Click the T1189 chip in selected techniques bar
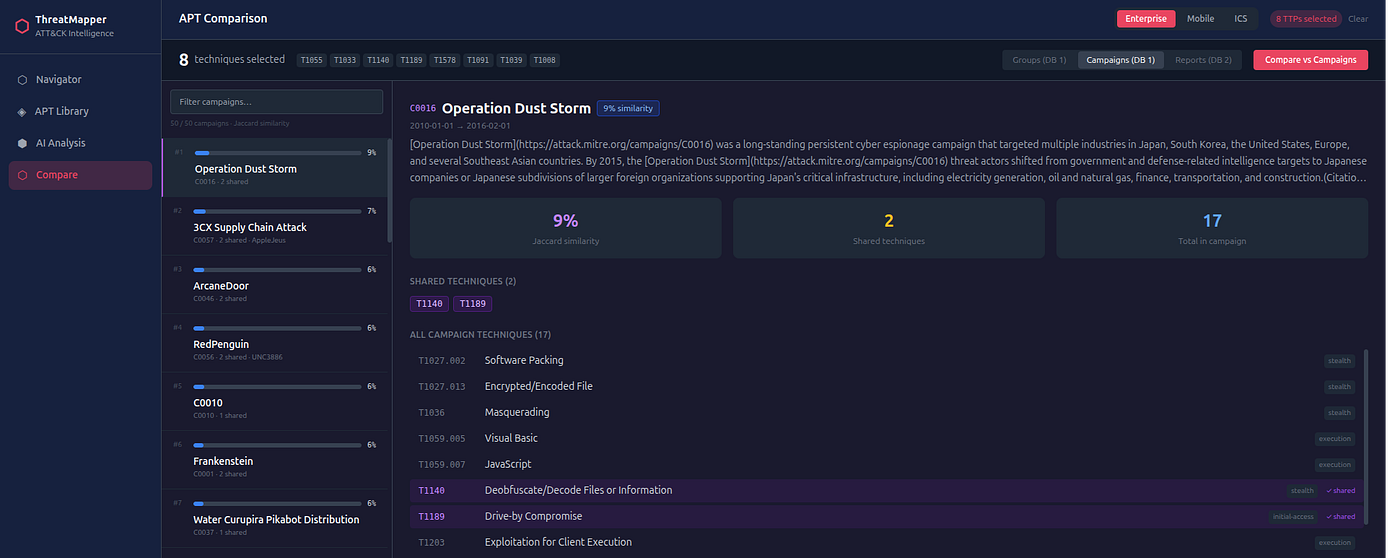This screenshot has width=1400, height=558. click(x=411, y=60)
